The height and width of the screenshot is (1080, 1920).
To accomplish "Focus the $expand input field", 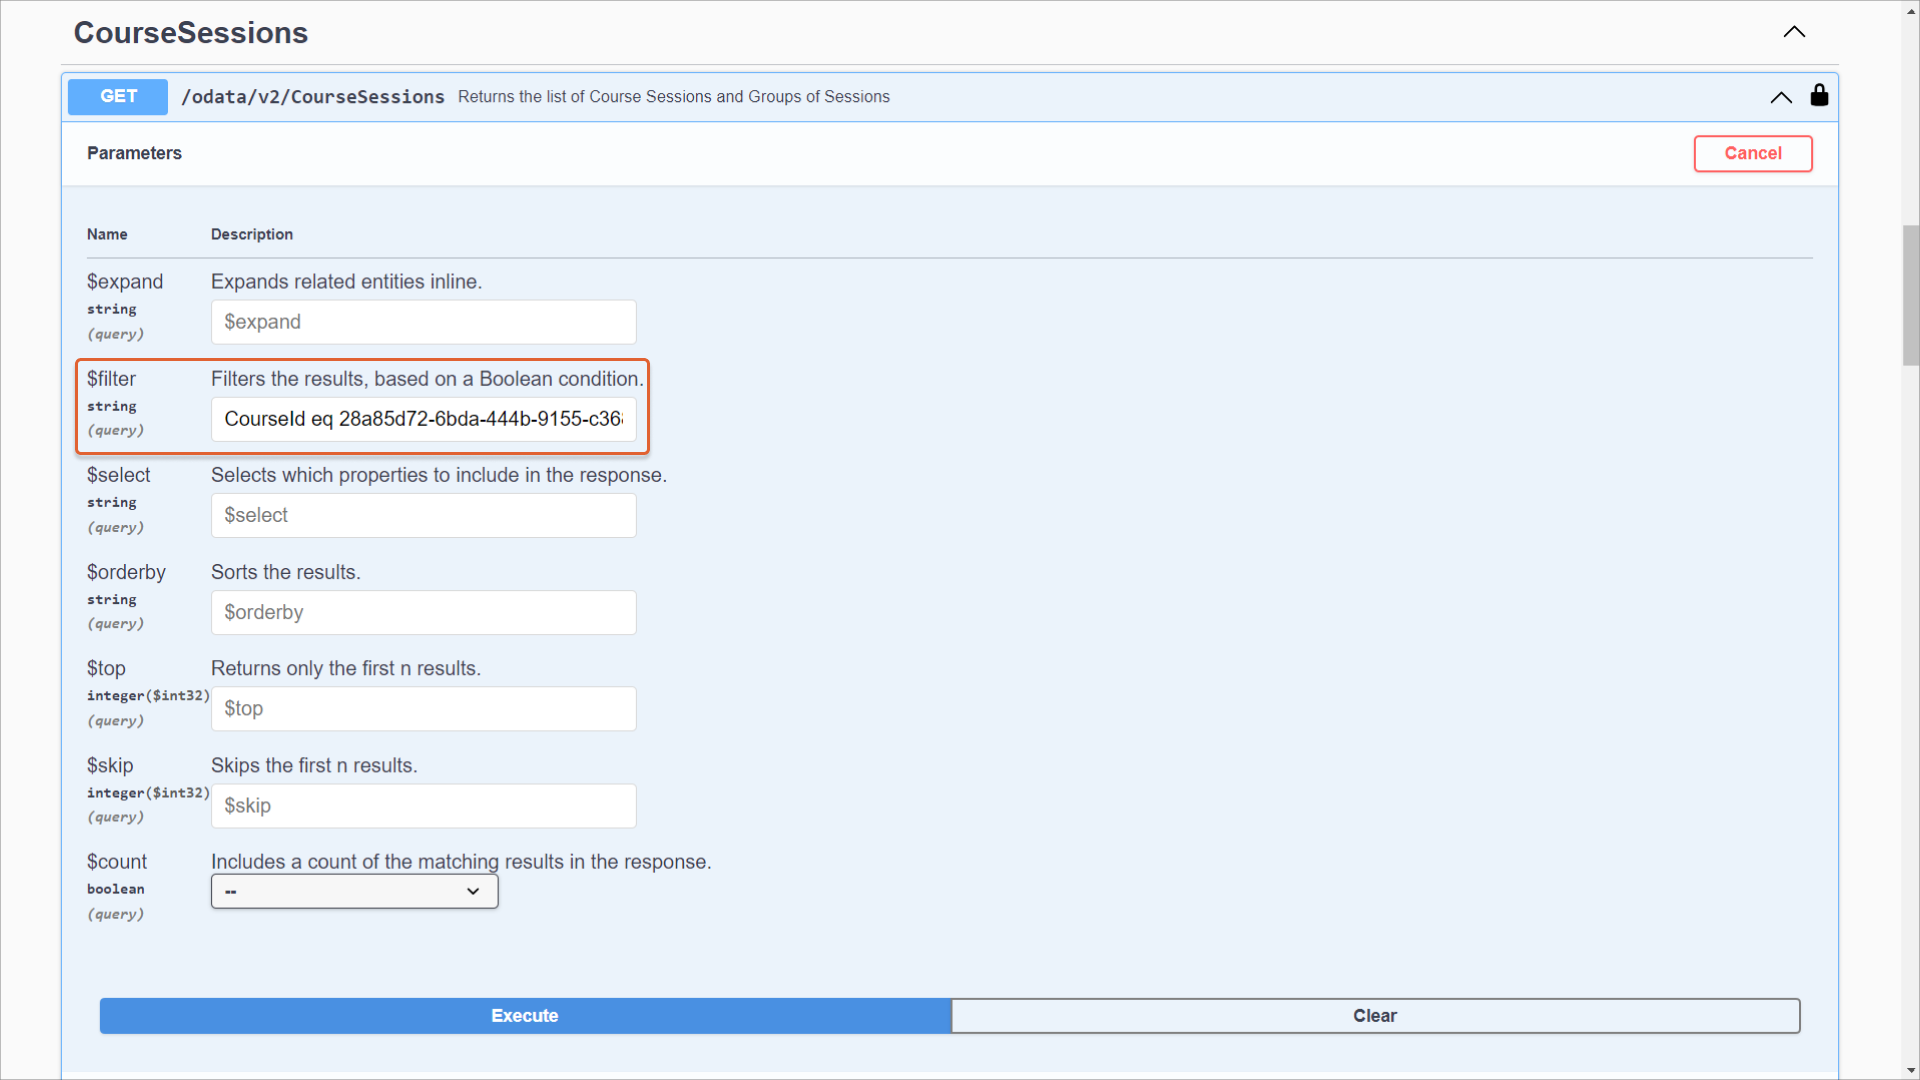I will [x=423, y=322].
